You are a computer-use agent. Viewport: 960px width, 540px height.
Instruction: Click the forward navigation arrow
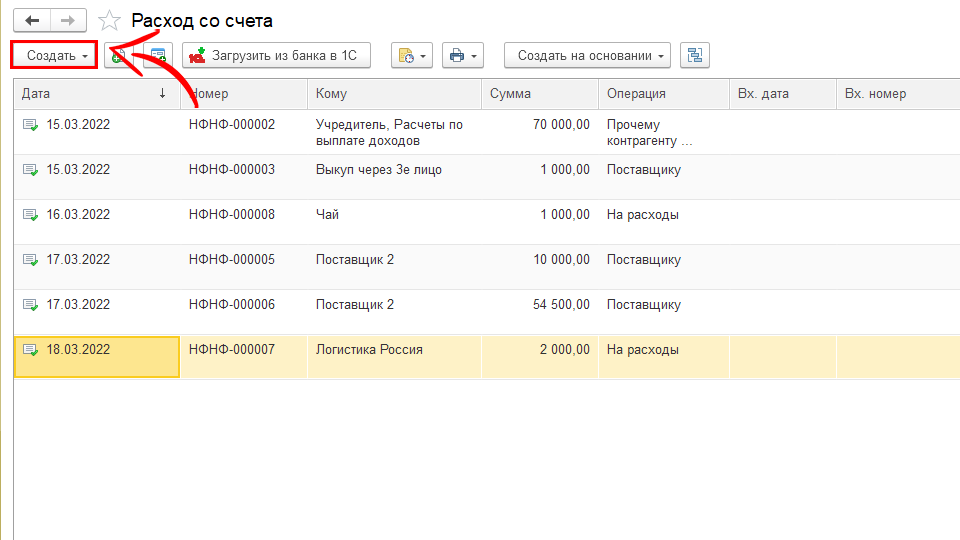pyautogui.click(x=68, y=20)
